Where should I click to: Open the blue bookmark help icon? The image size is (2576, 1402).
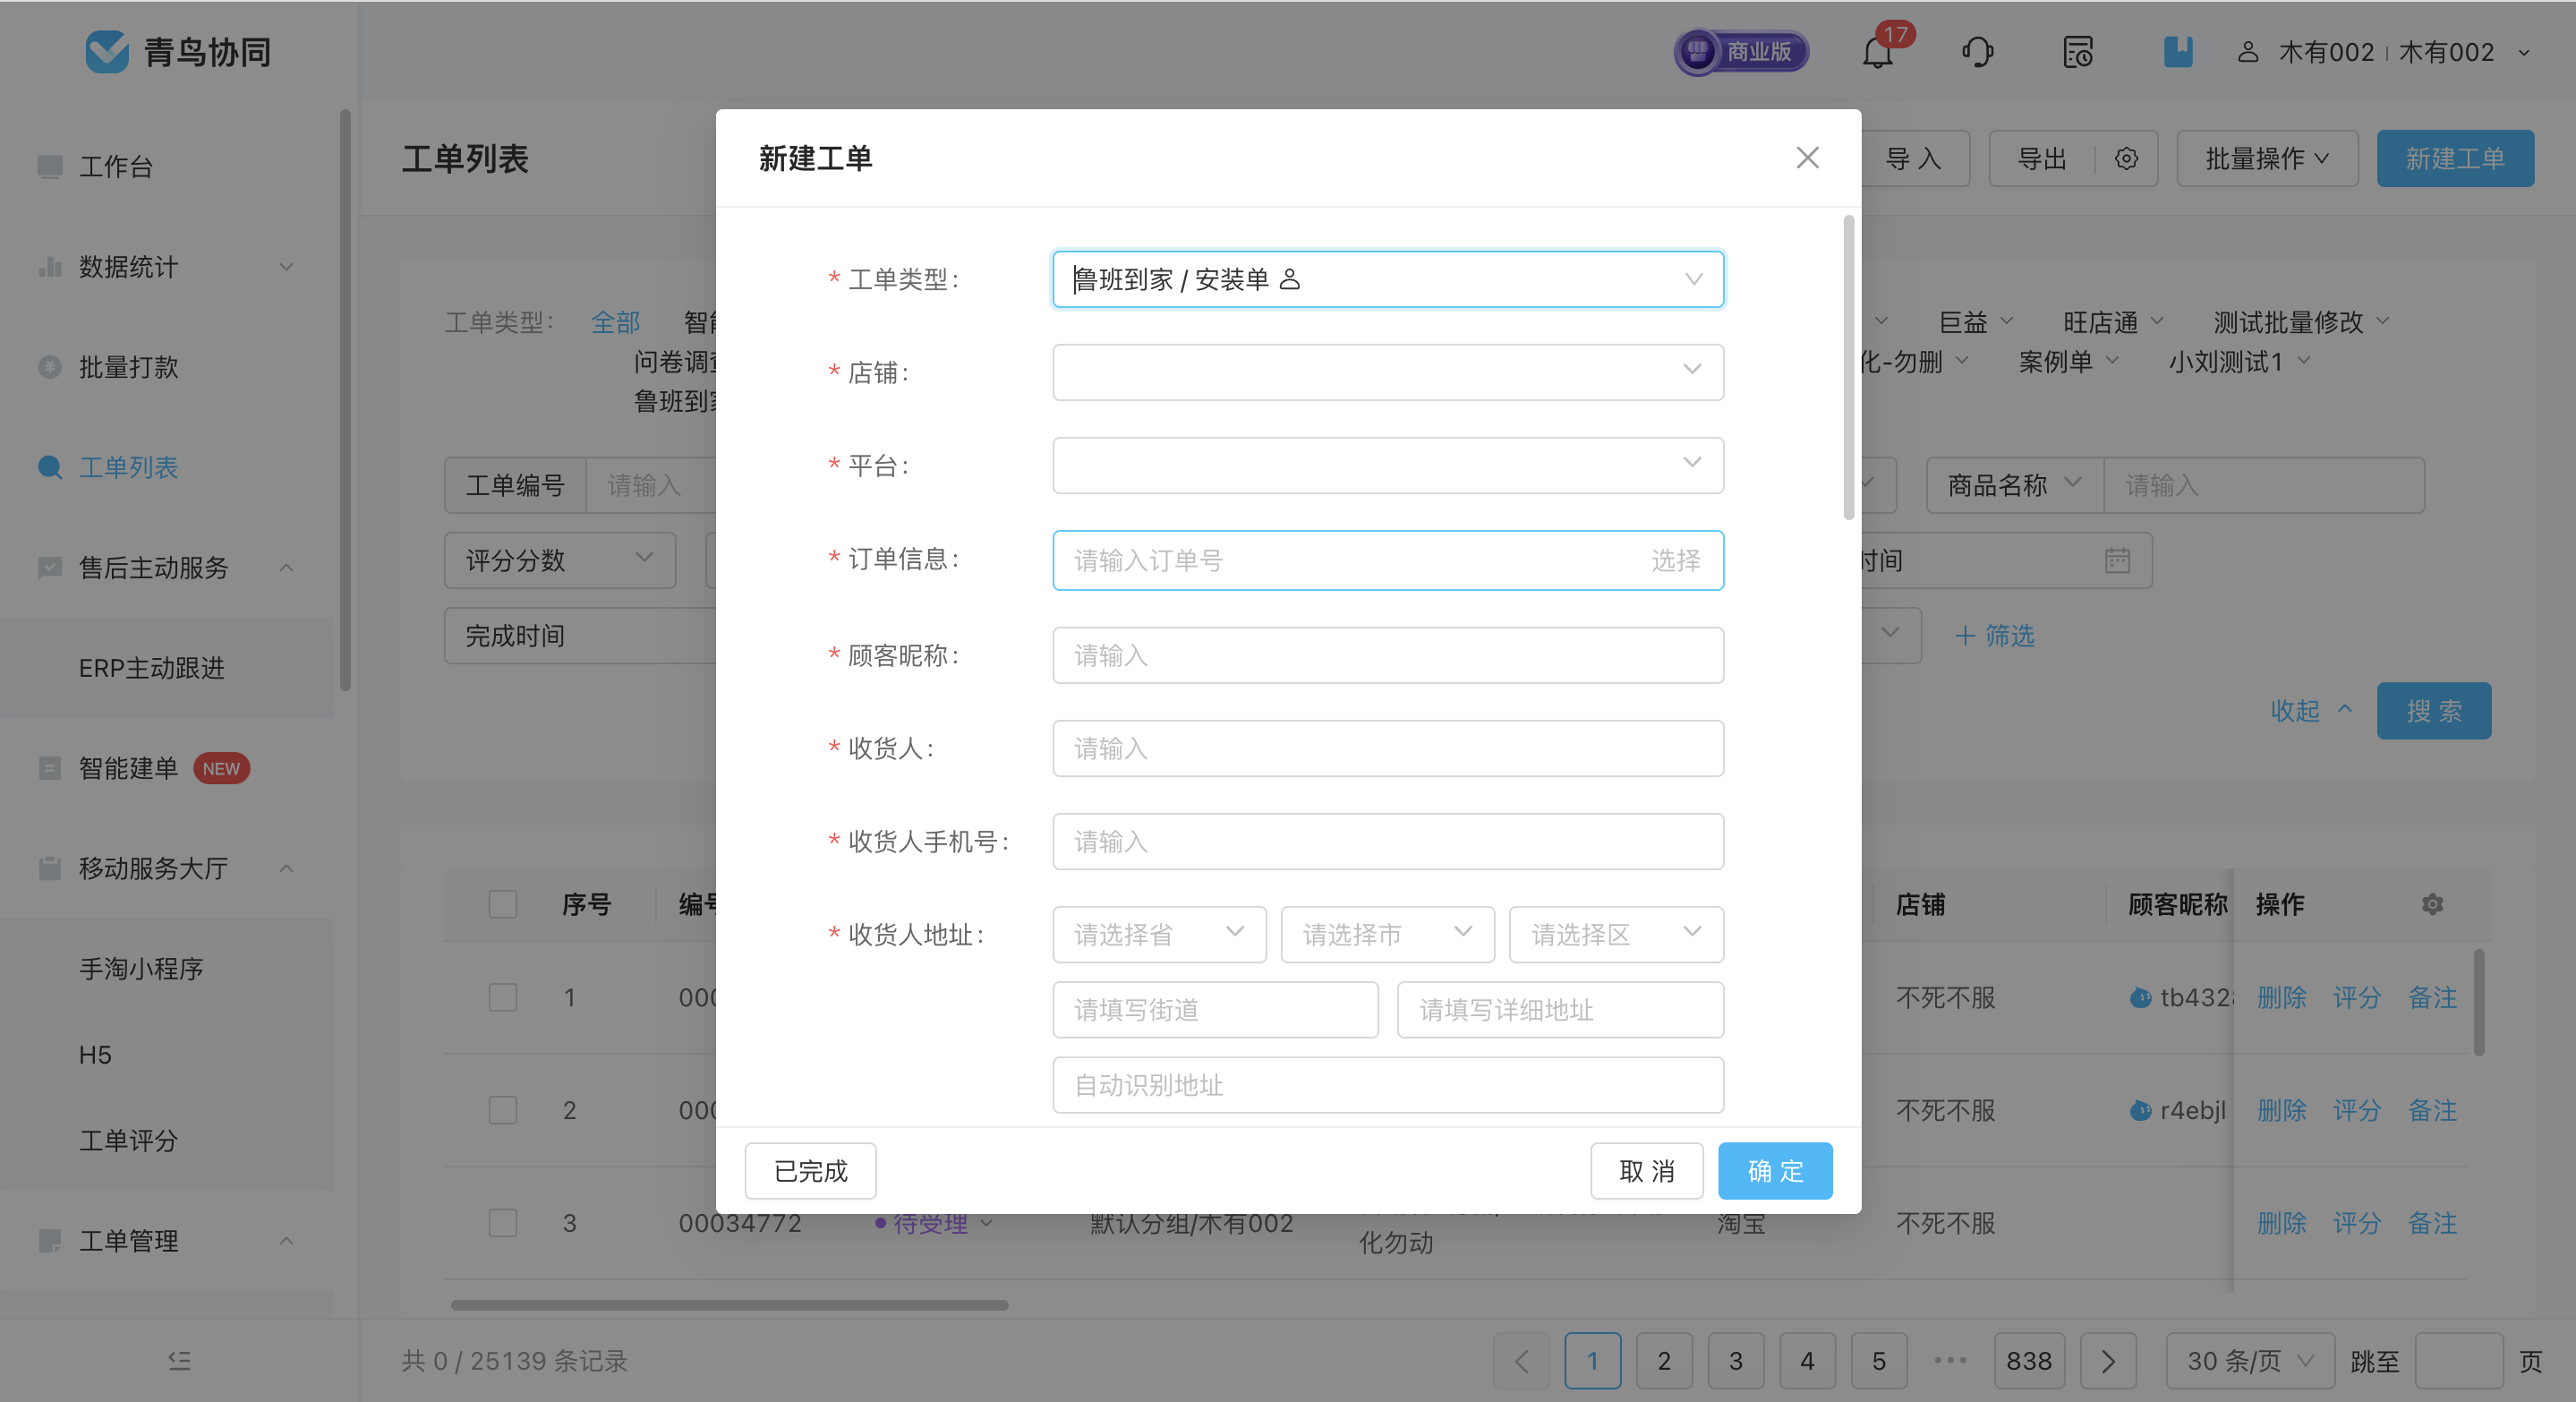pyautogui.click(x=2178, y=52)
